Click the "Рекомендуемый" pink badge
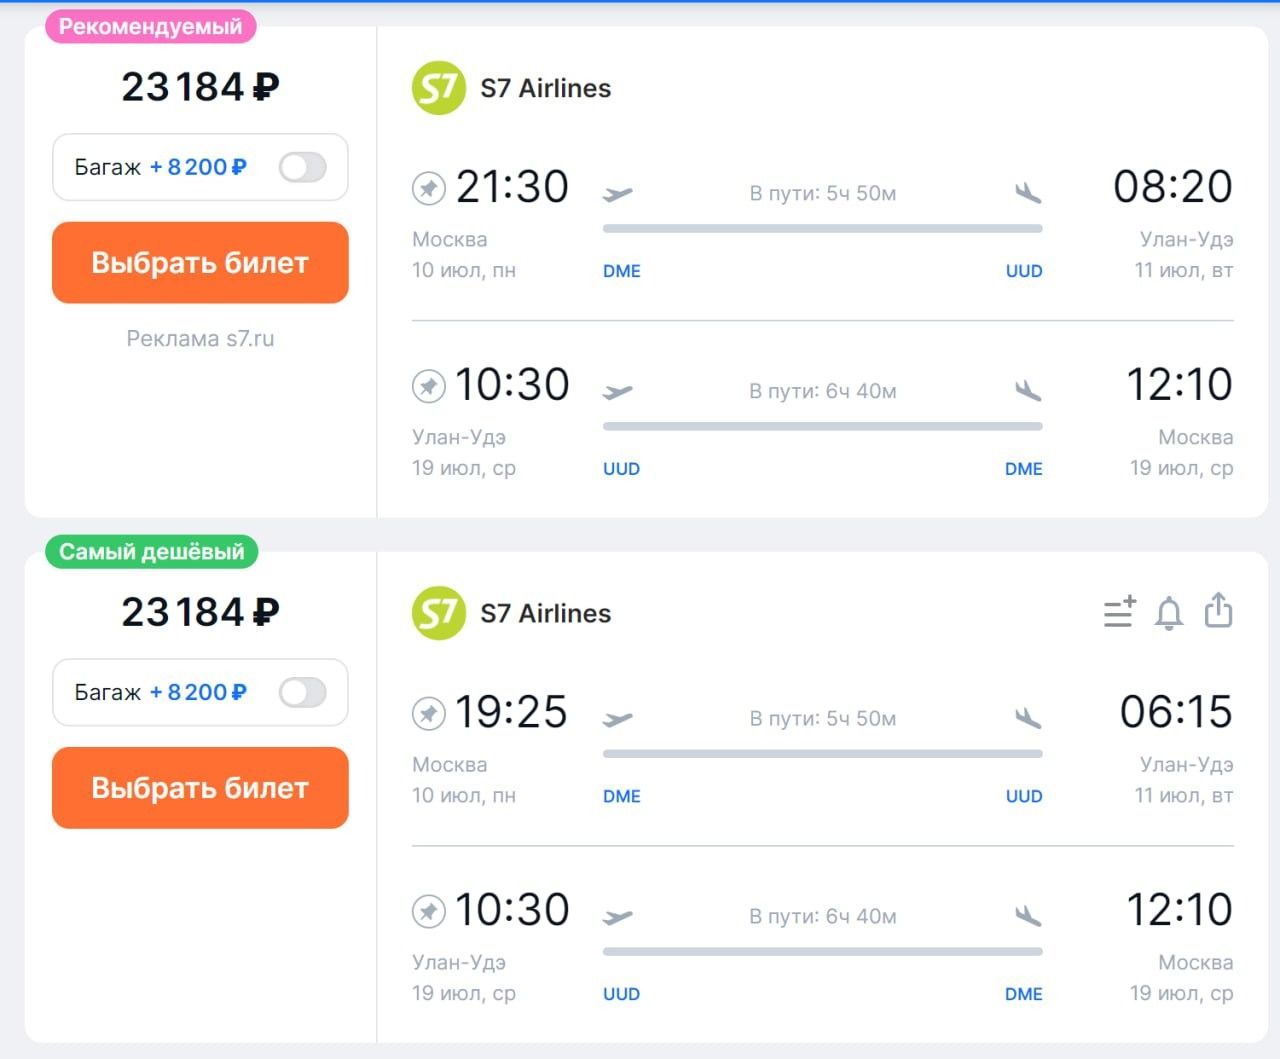 [x=151, y=27]
